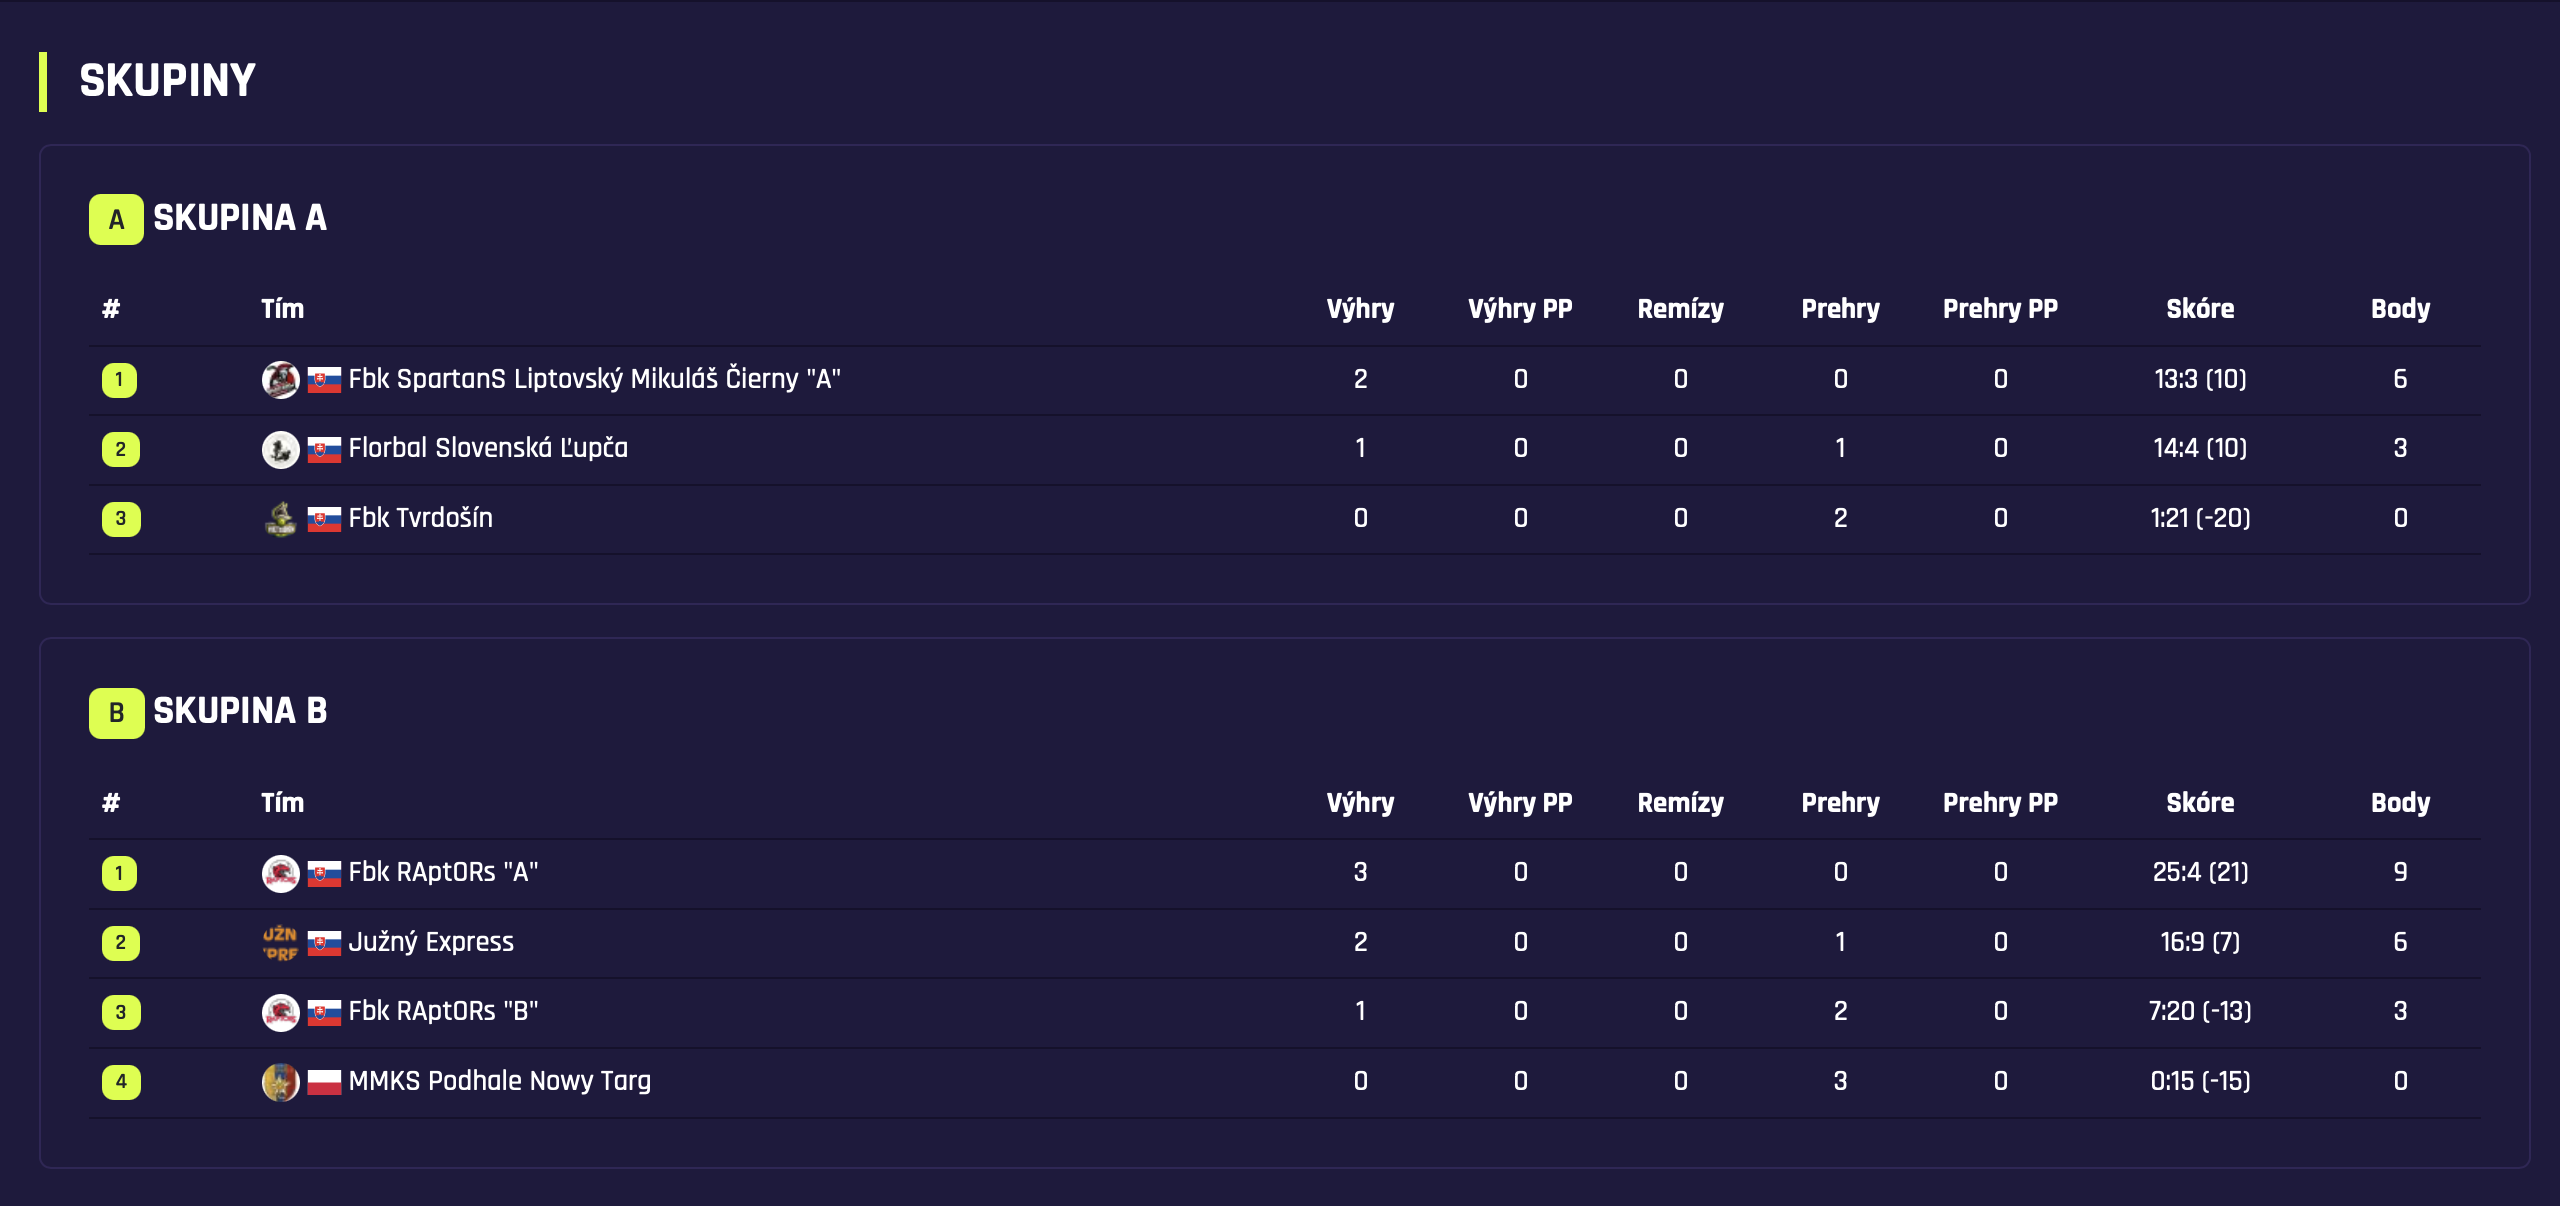
Task: Click Florbal Slovenská Ľupča team logo
Action: [280, 449]
